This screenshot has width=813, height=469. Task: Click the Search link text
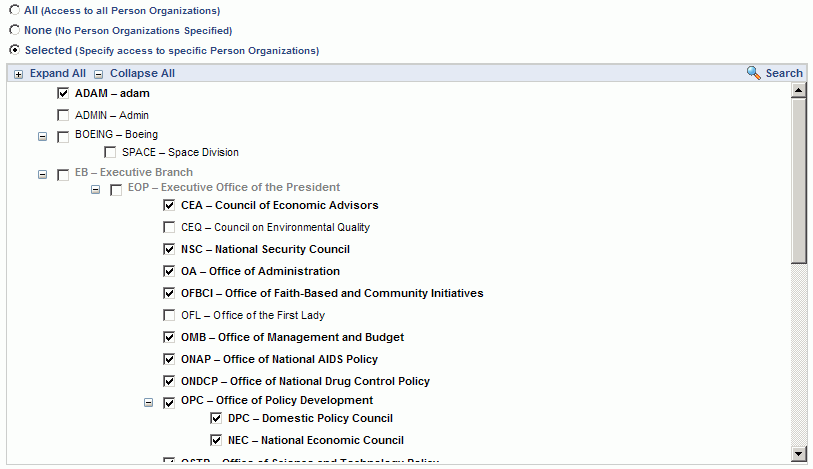pos(784,73)
